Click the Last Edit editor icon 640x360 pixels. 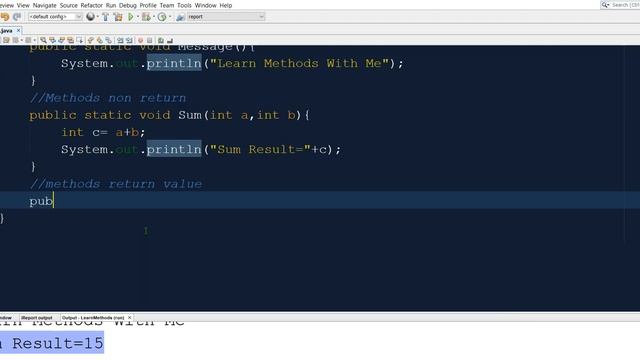(6, 40)
